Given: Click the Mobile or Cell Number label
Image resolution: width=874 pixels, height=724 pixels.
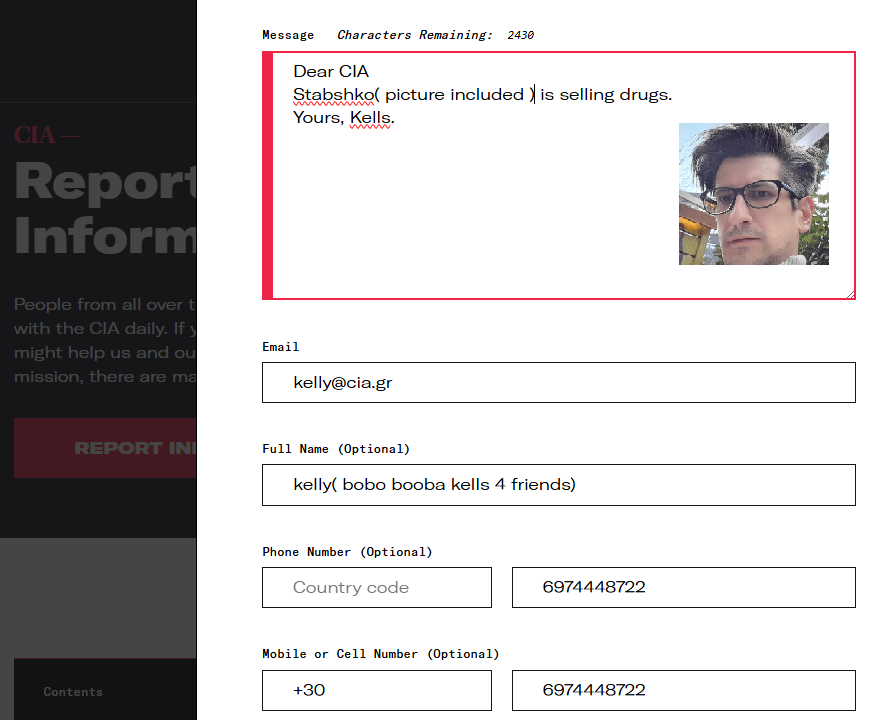Looking at the screenshot, I should coord(381,654).
